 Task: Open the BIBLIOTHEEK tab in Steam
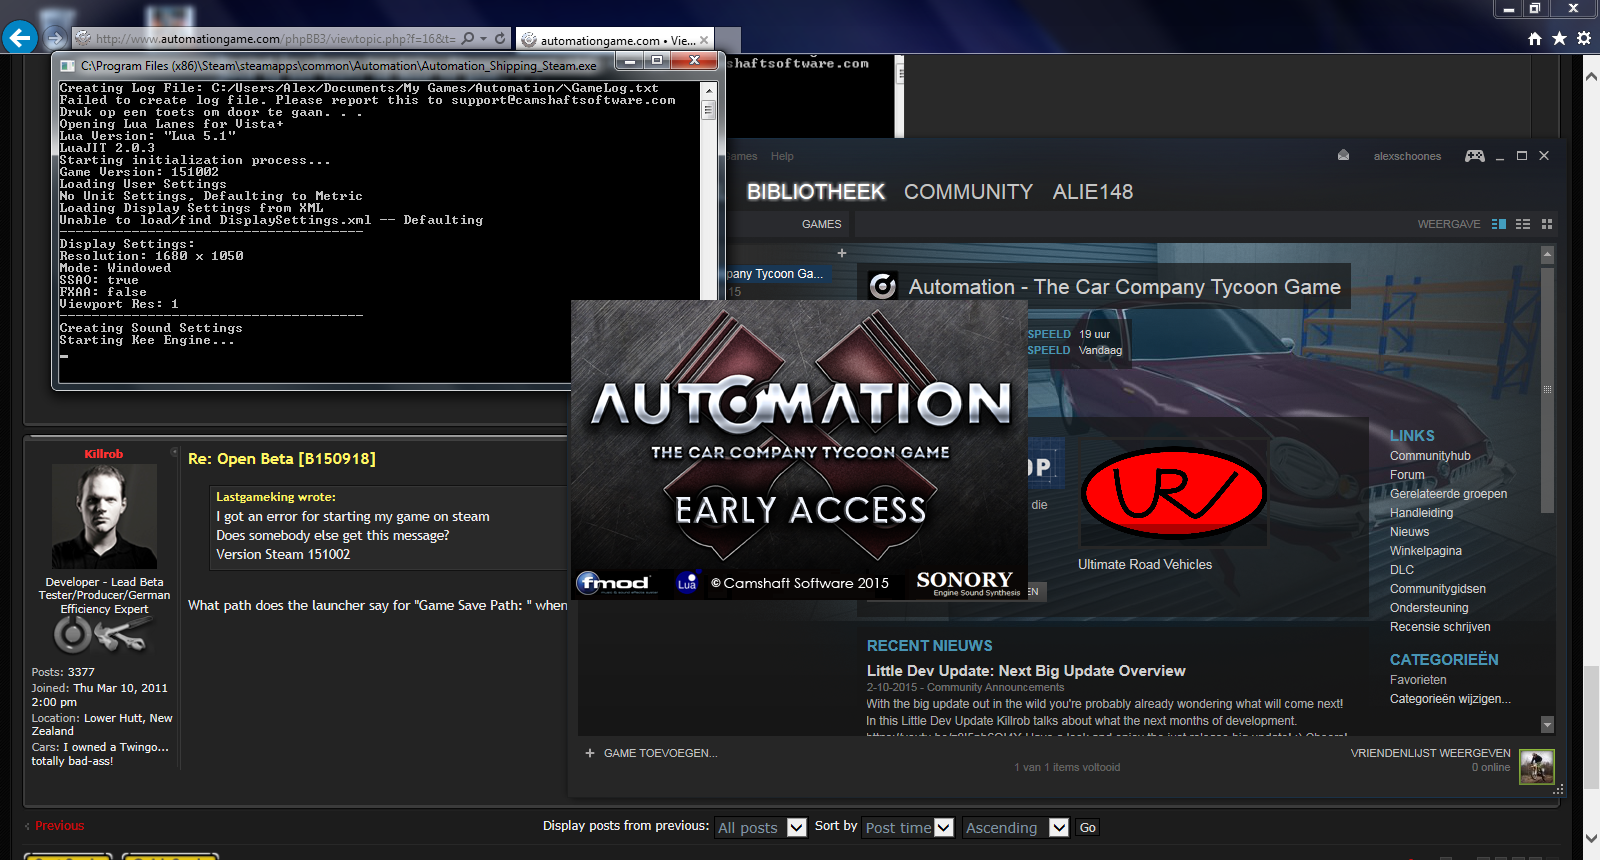point(816,192)
